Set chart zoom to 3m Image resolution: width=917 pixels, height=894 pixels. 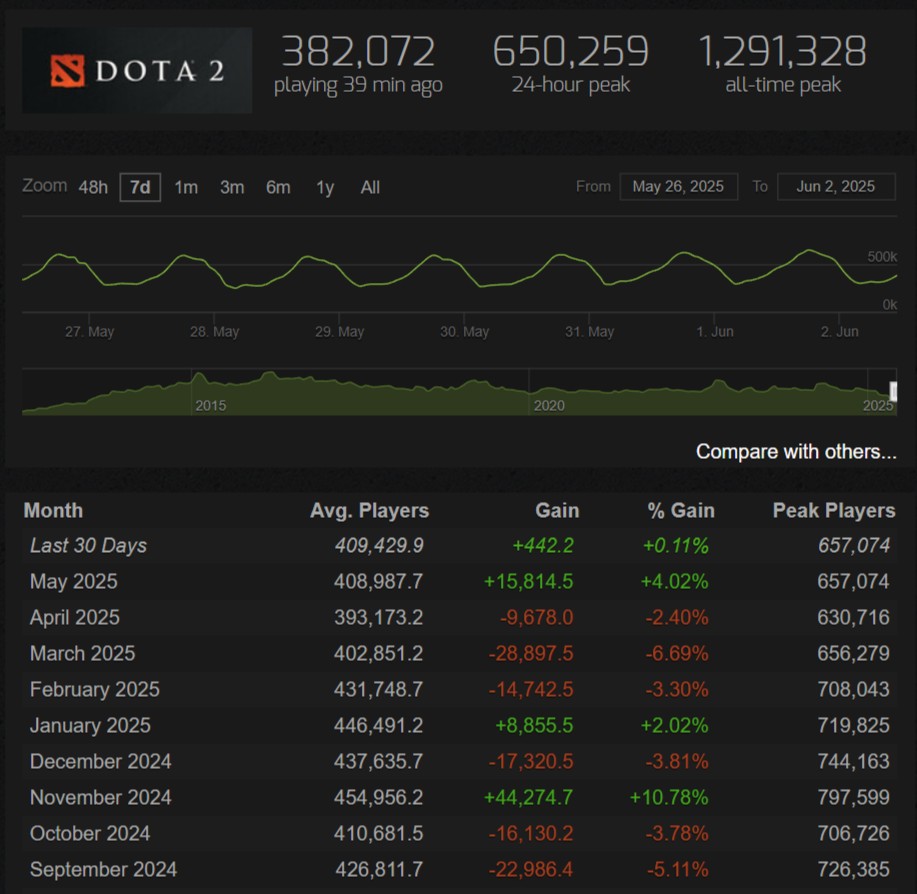click(232, 187)
